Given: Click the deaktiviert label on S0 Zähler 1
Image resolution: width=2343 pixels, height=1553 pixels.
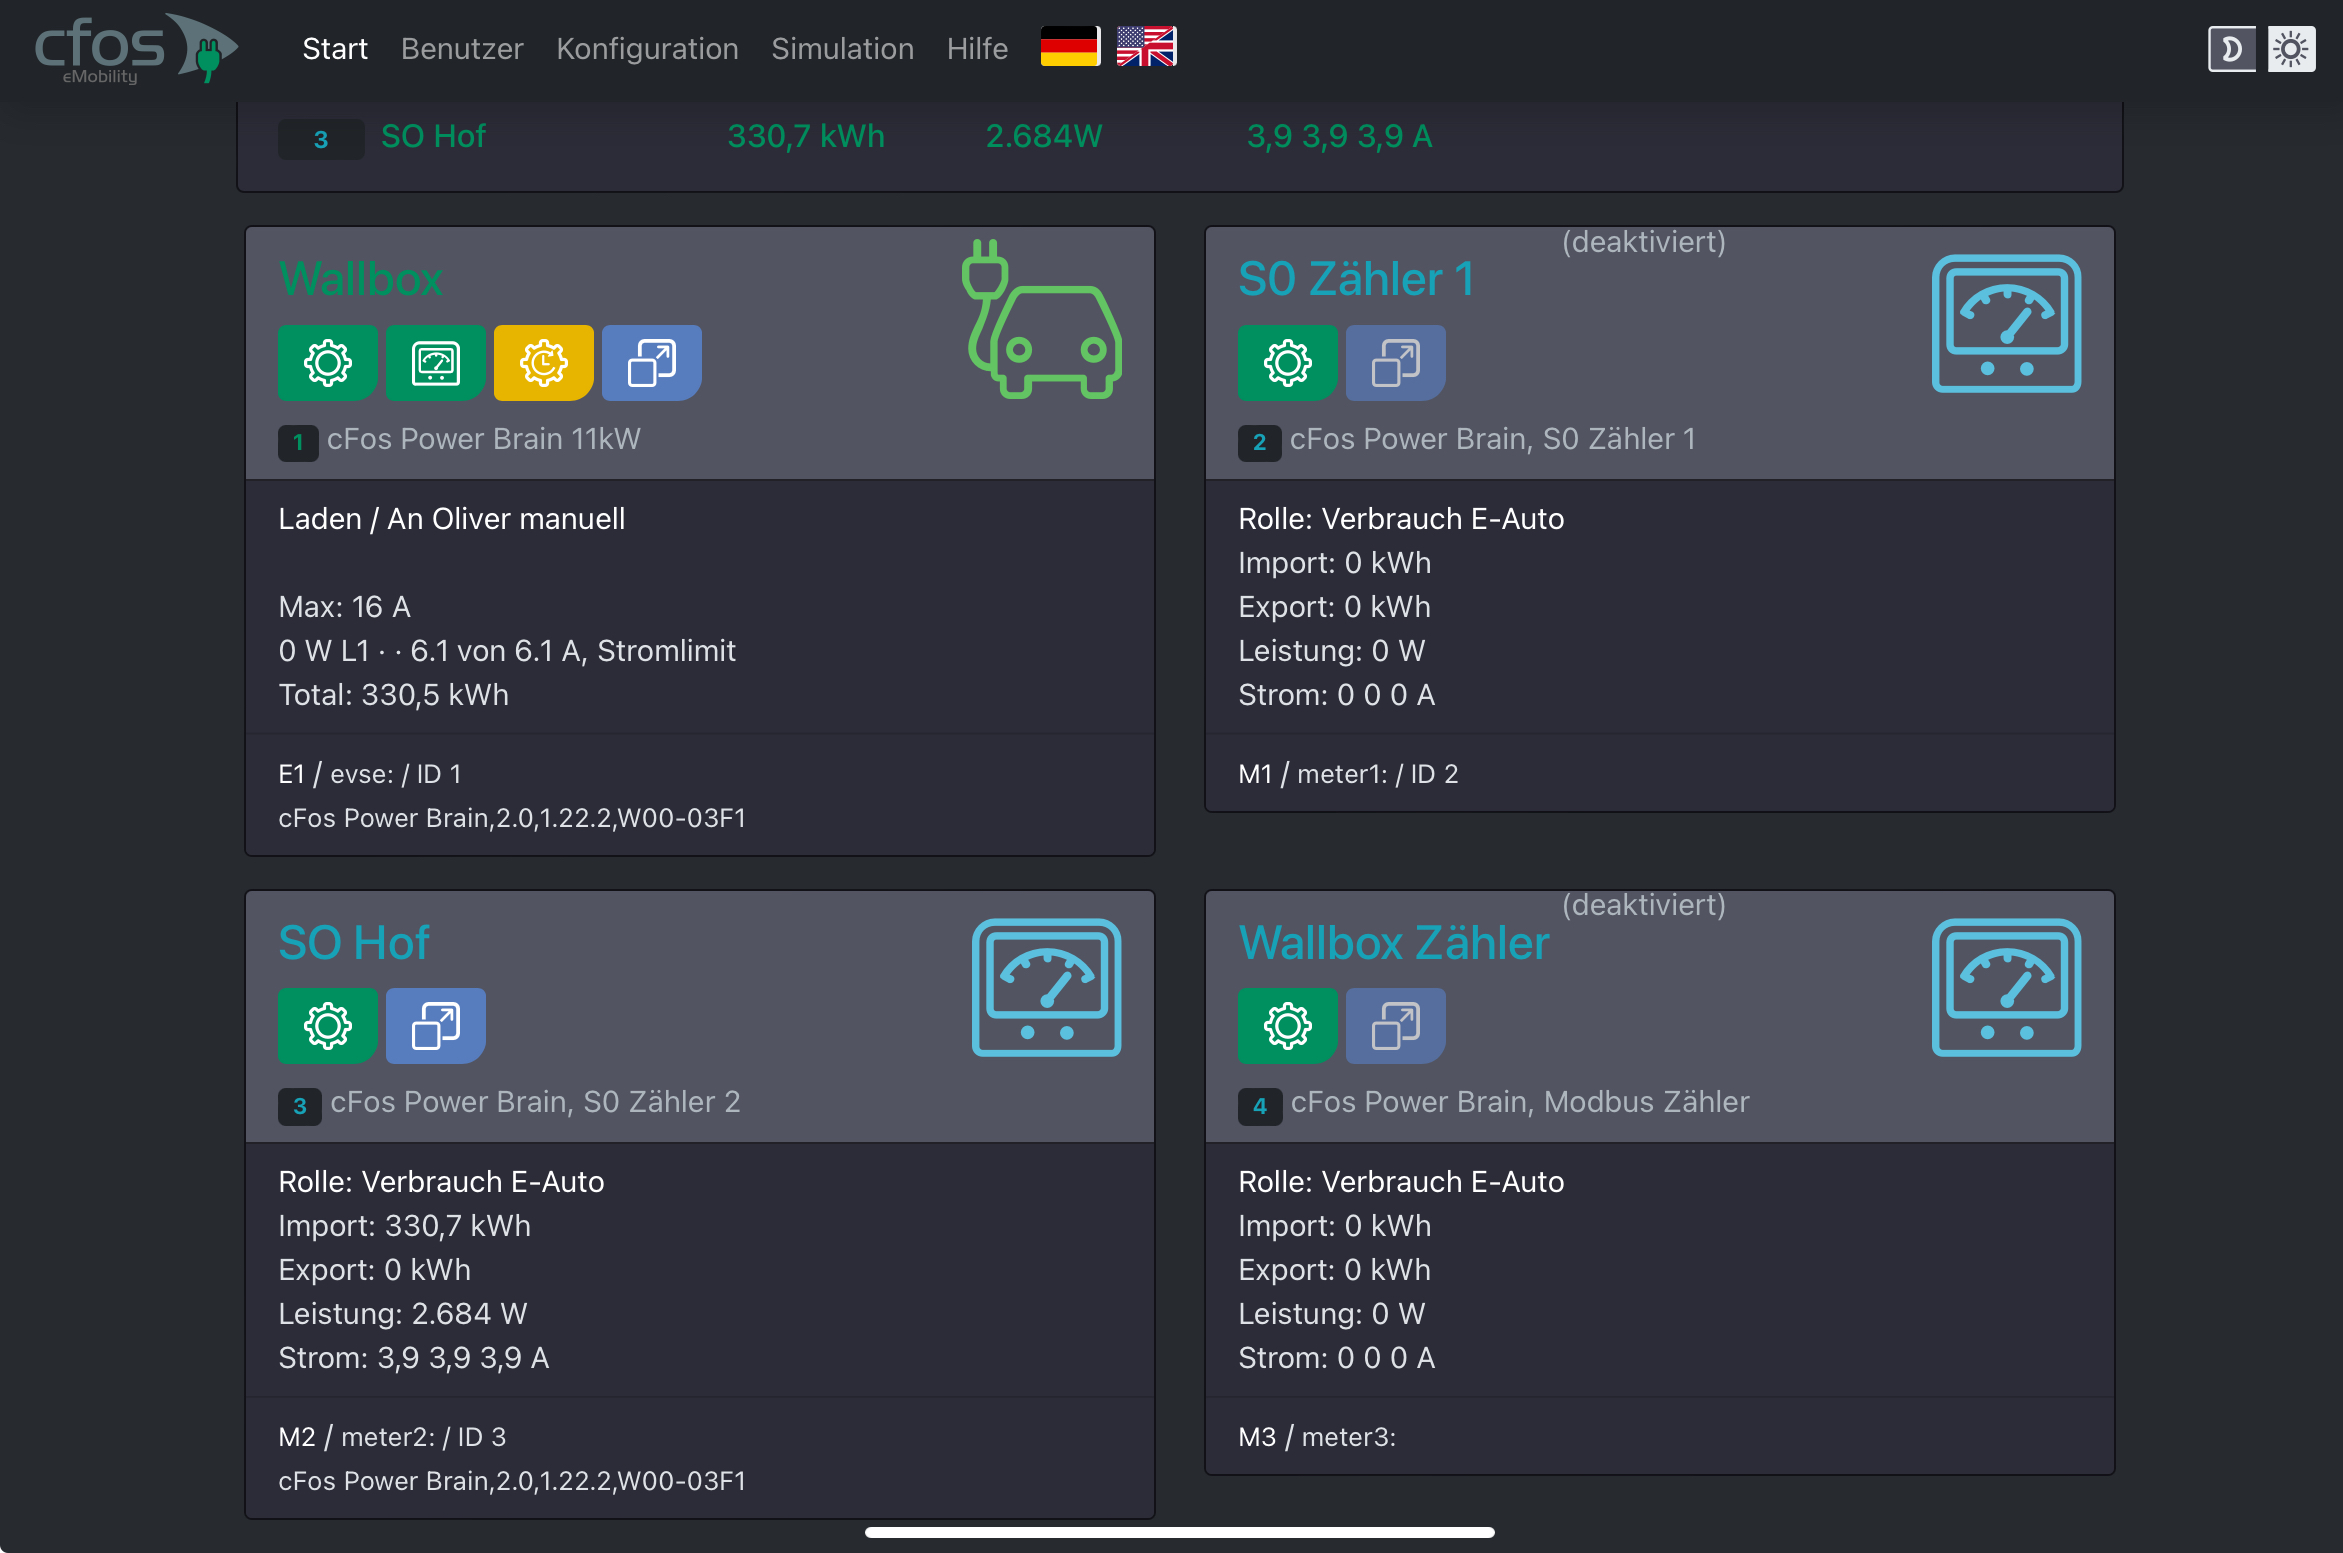Looking at the screenshot, I should point(1644,242).
